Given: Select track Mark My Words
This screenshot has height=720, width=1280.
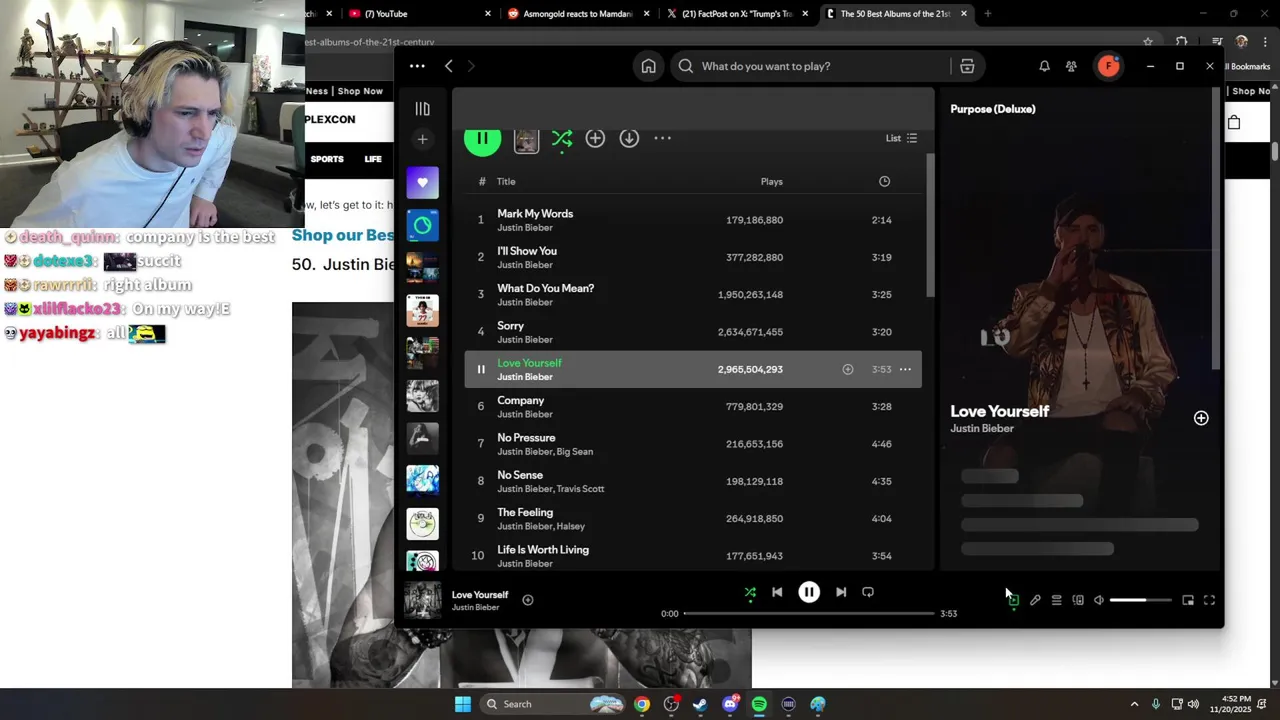Looking at the screenshot, I should [x=693, y=220].
